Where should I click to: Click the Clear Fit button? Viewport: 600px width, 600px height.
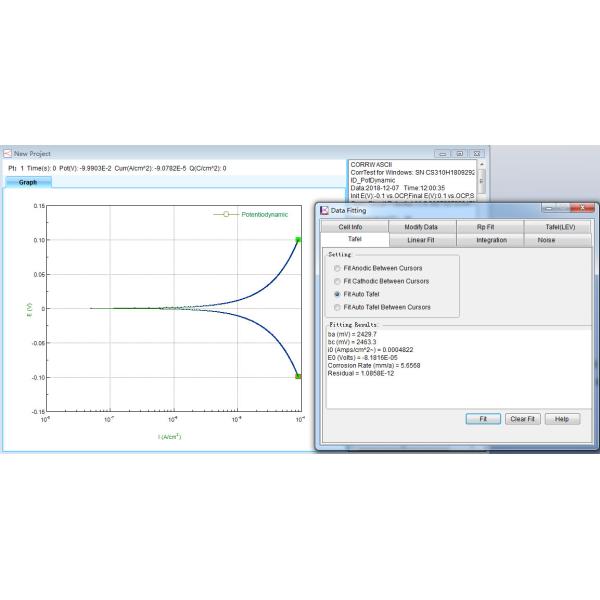tap(522, 419)
